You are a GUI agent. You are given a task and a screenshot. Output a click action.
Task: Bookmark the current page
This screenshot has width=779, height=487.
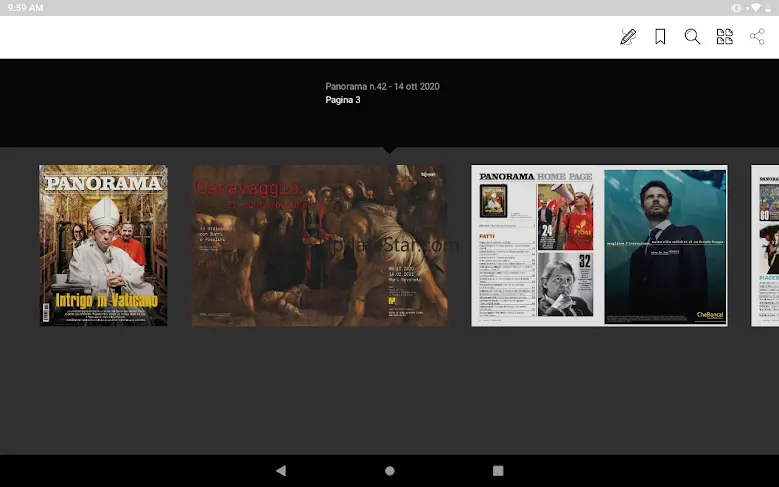point(660,36)
